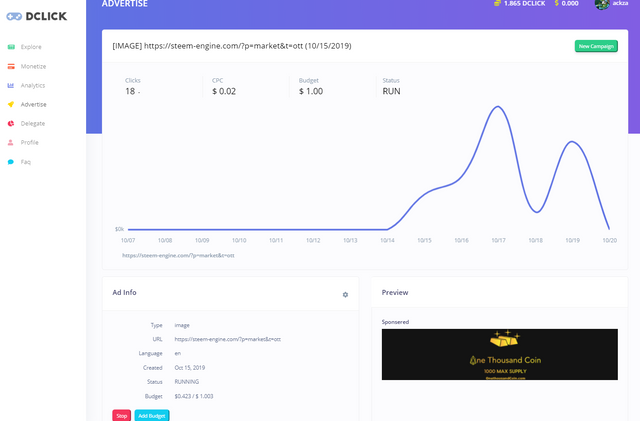The width and height of the screenshot is (640, 421).
Task: Click the Profile person icon
Action: coord(11,143)
